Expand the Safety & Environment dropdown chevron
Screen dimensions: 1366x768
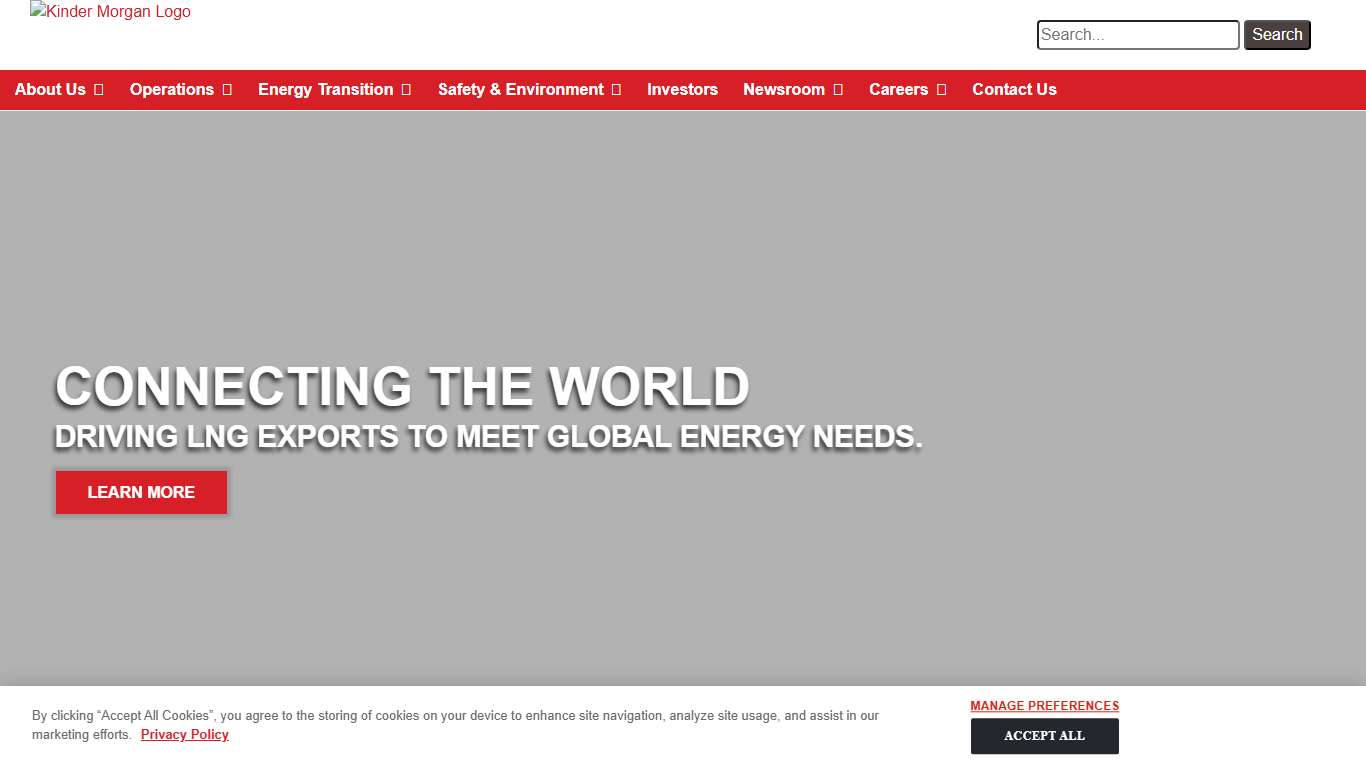pos(614,89)
